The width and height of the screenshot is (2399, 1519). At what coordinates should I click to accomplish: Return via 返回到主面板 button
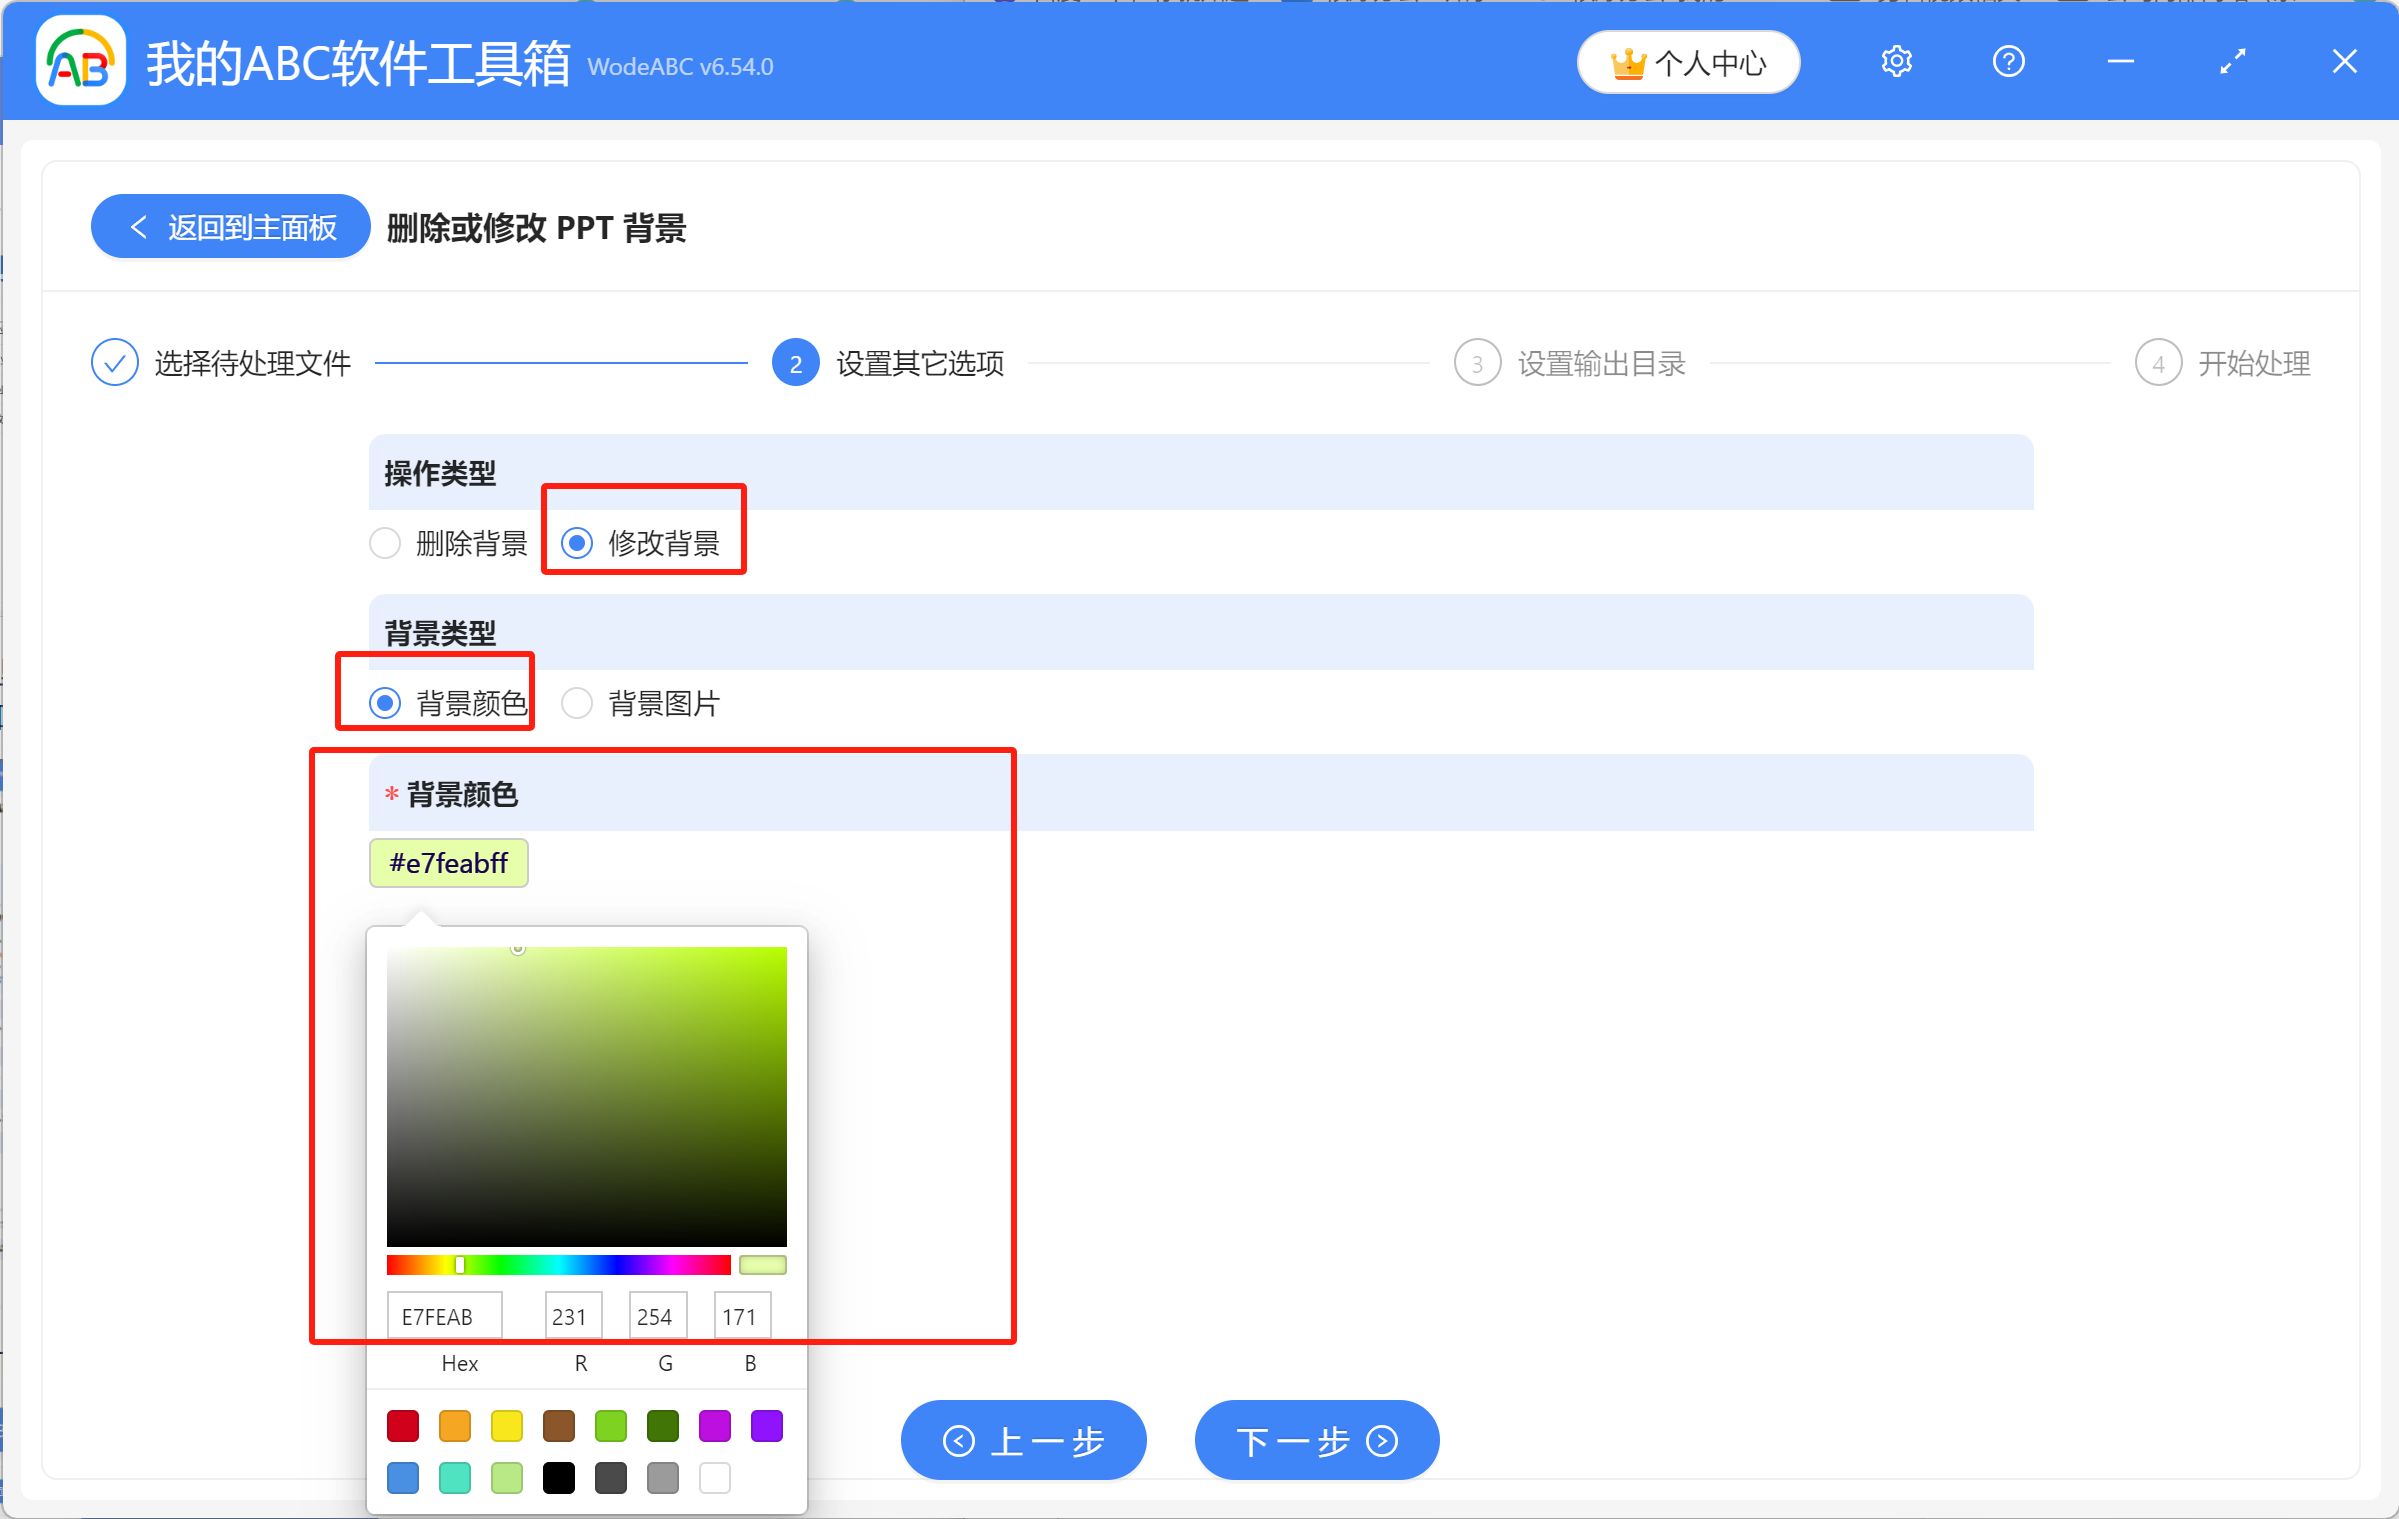231,227
